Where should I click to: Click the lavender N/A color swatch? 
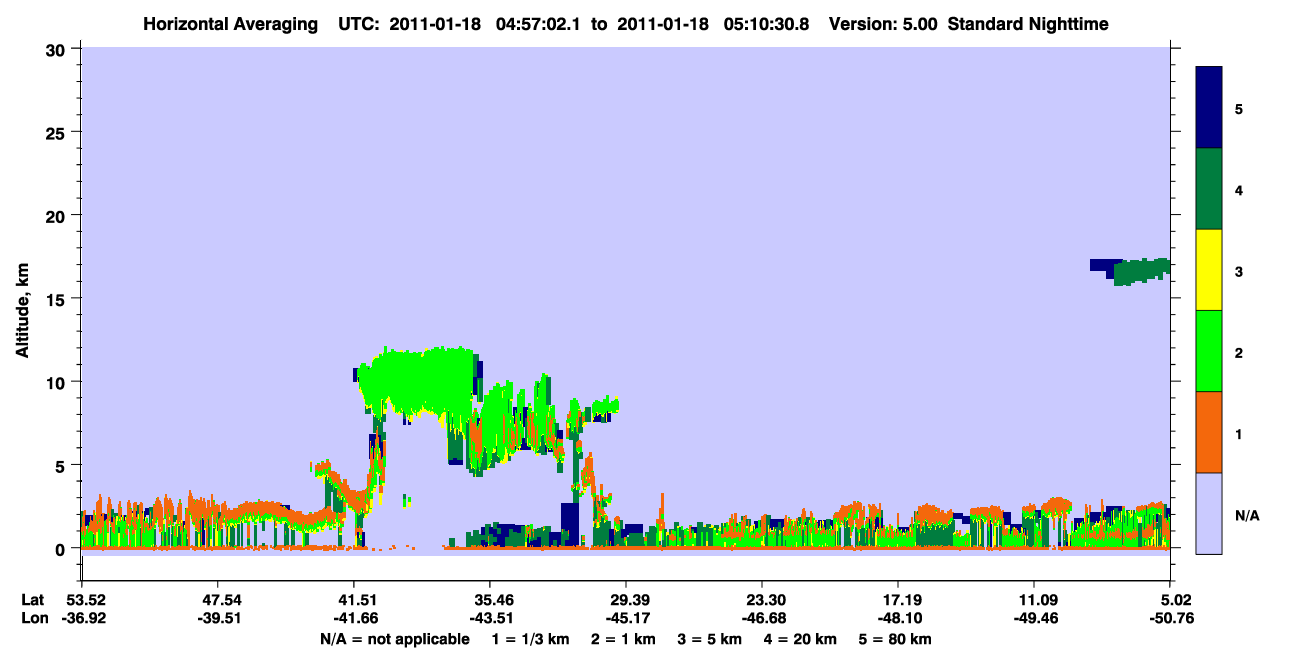click(x=1209, y=513)
